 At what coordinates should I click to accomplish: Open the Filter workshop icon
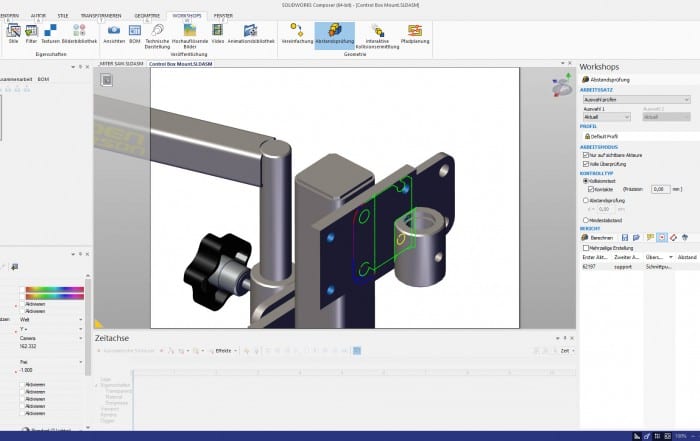pyautogui.click(x=31, y=34)
